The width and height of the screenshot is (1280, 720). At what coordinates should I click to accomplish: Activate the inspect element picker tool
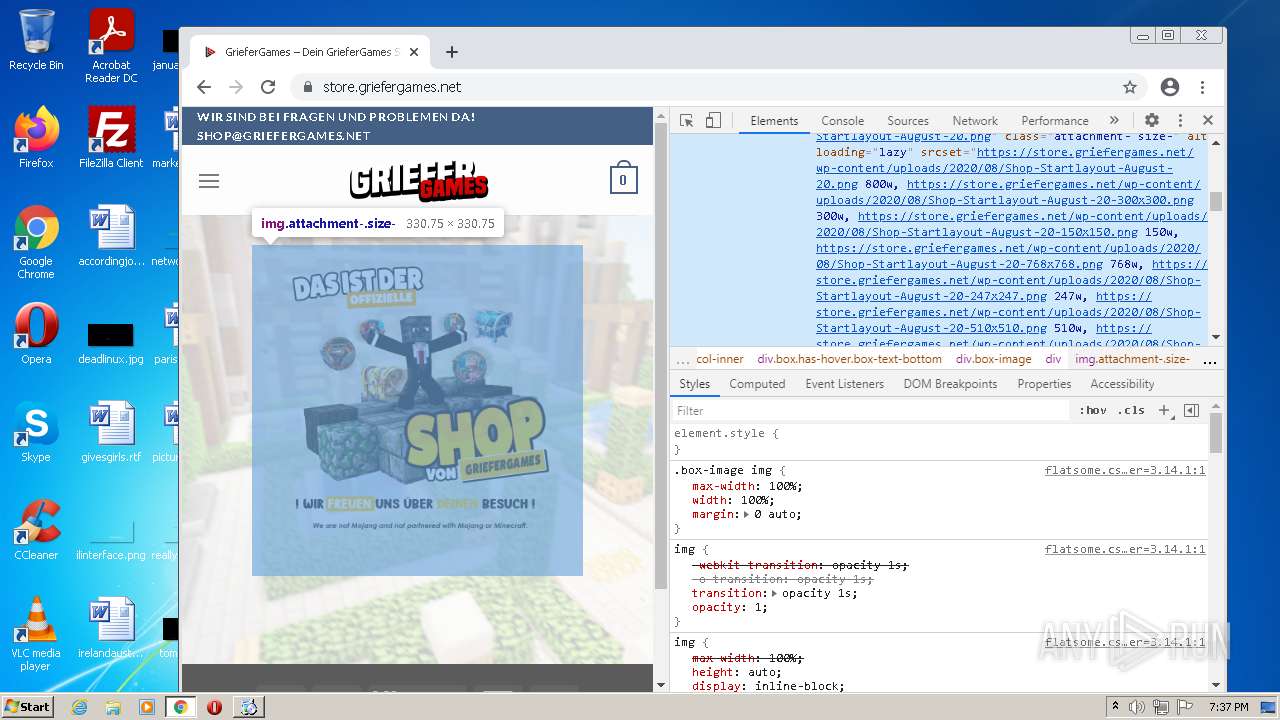pos(686,120)
